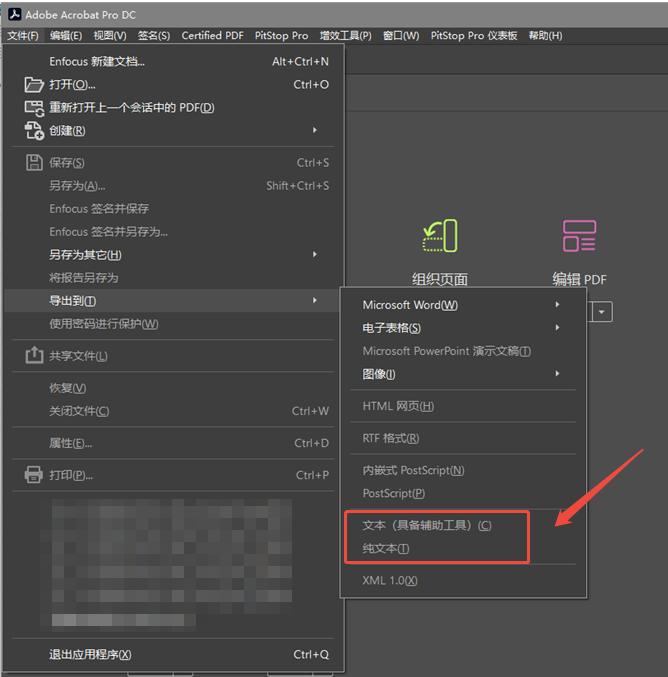Open the 窗口(W) menu
This screenshot has width=668, height=677.
[401, 36]
